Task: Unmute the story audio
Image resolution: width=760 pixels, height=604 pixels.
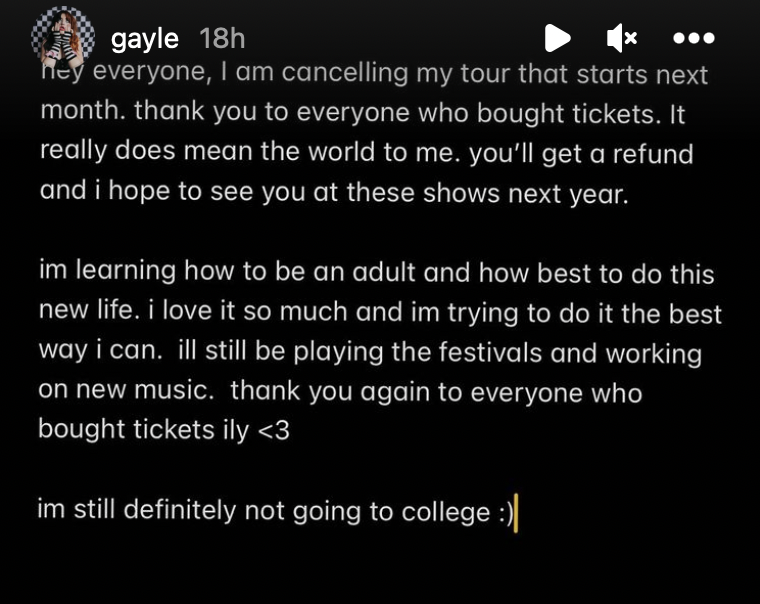Action: click(x=621, y=38)
